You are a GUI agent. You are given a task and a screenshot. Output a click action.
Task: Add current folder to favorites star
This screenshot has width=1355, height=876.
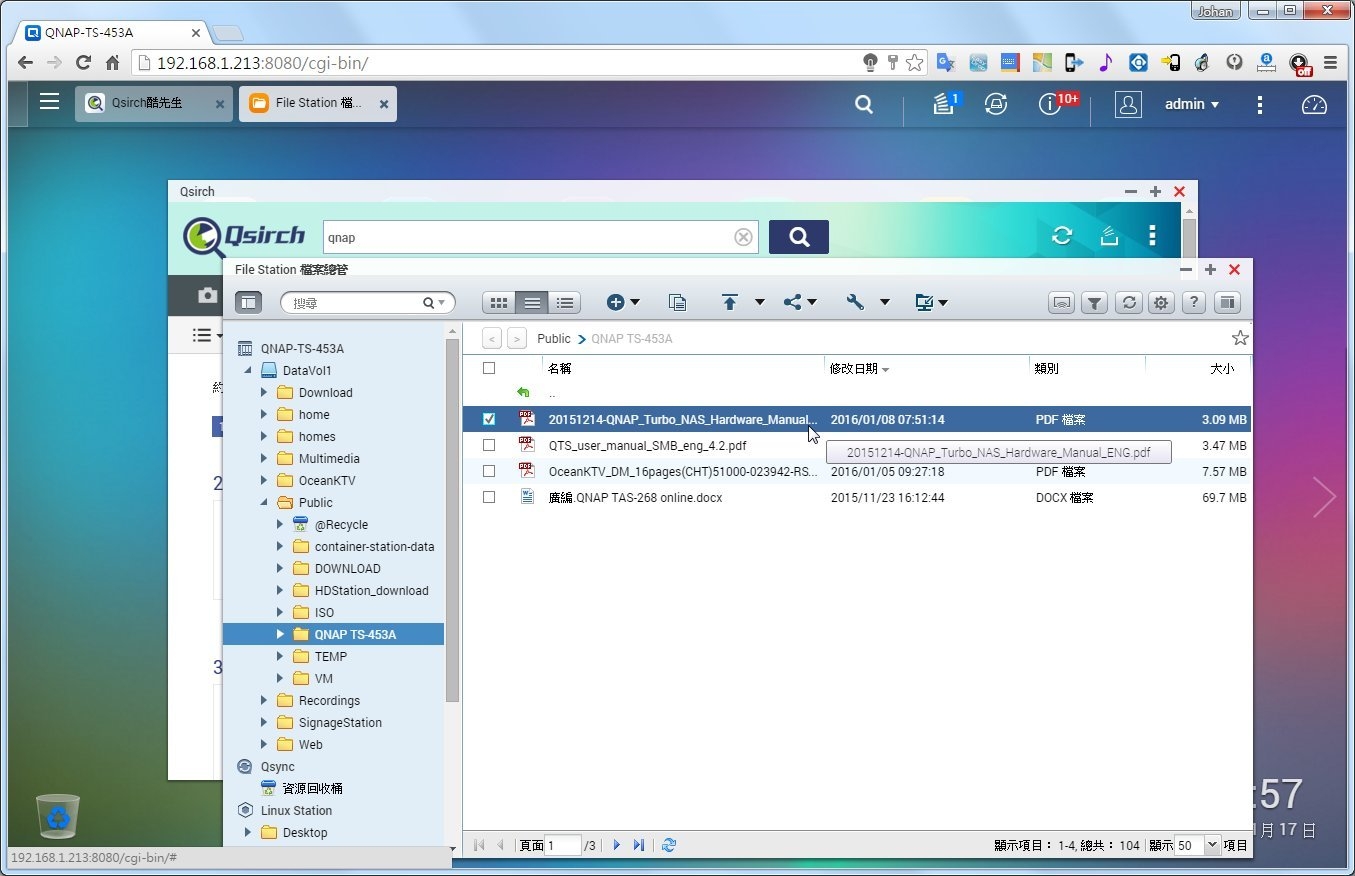coord(1240,338)
